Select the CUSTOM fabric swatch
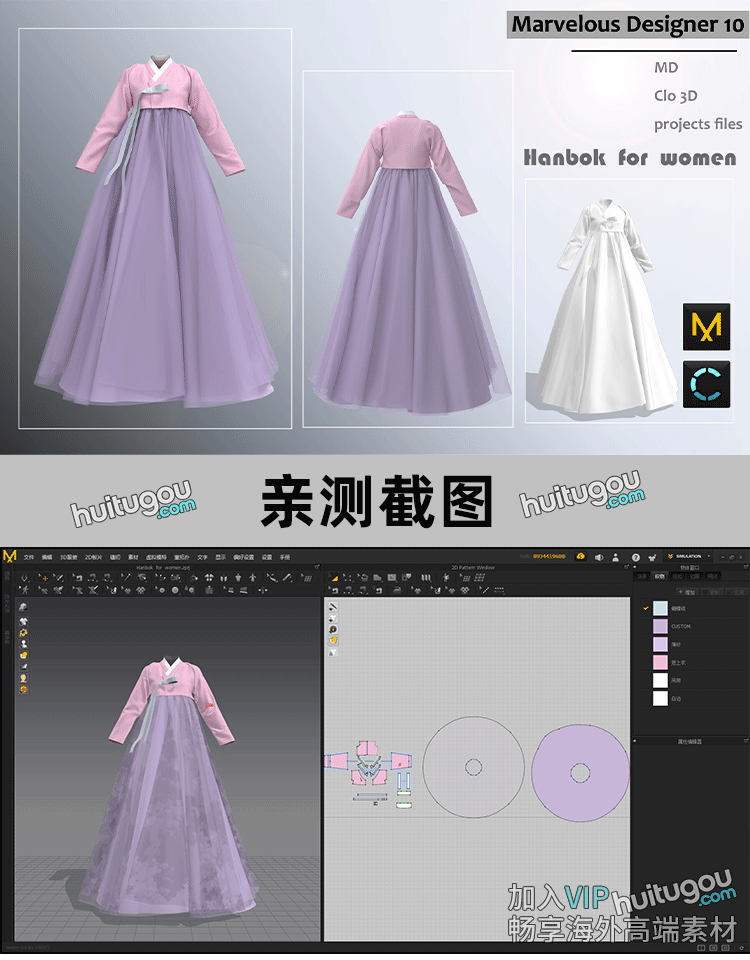 click(660, 626)
